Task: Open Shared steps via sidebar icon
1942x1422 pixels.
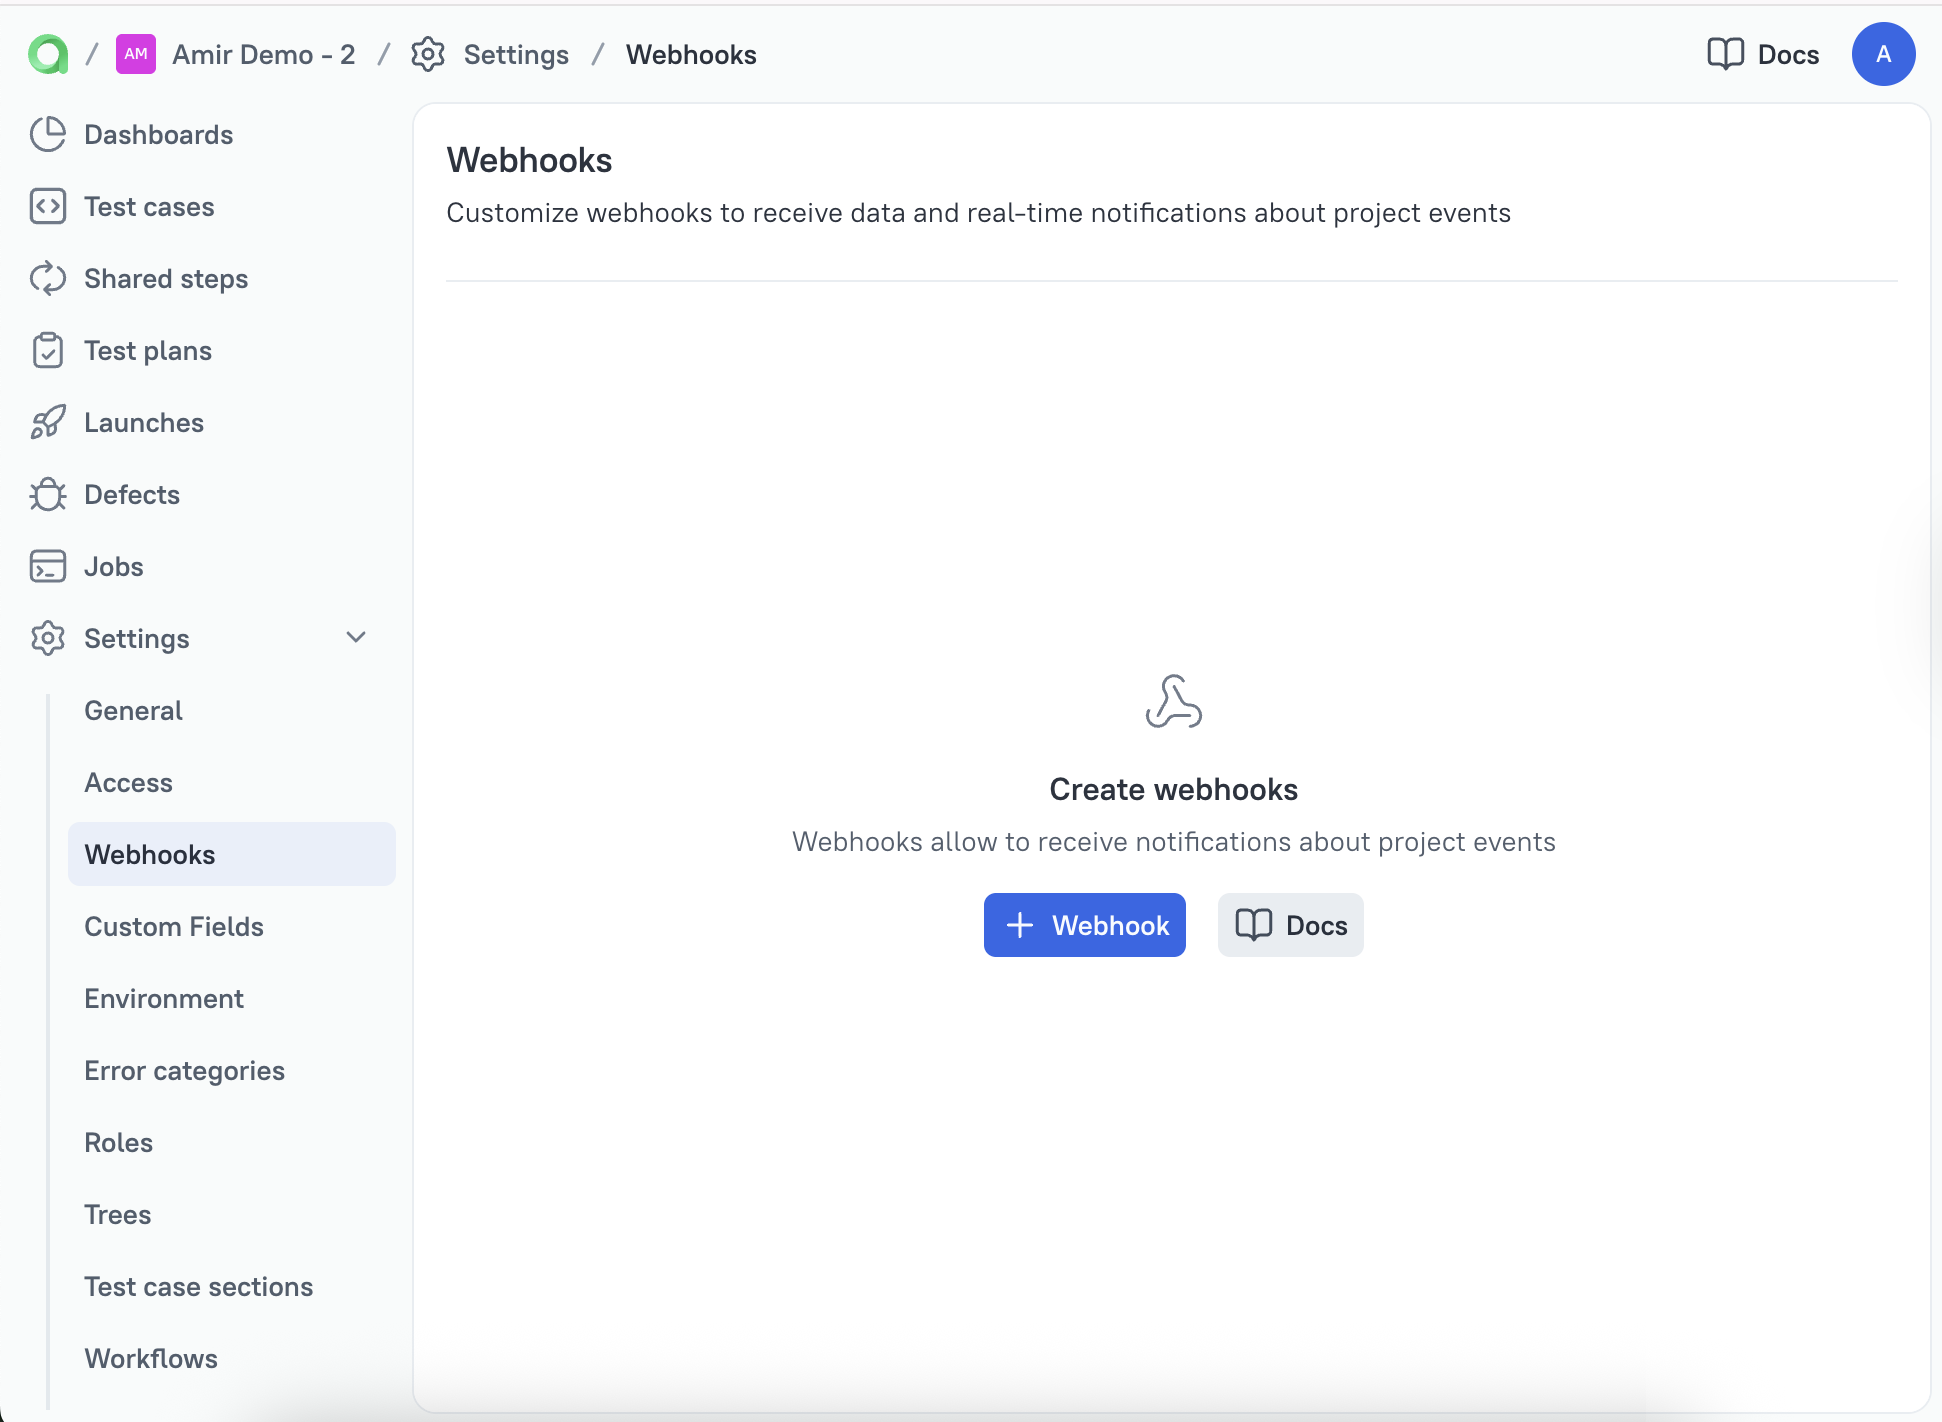Action: coord(49,278)
